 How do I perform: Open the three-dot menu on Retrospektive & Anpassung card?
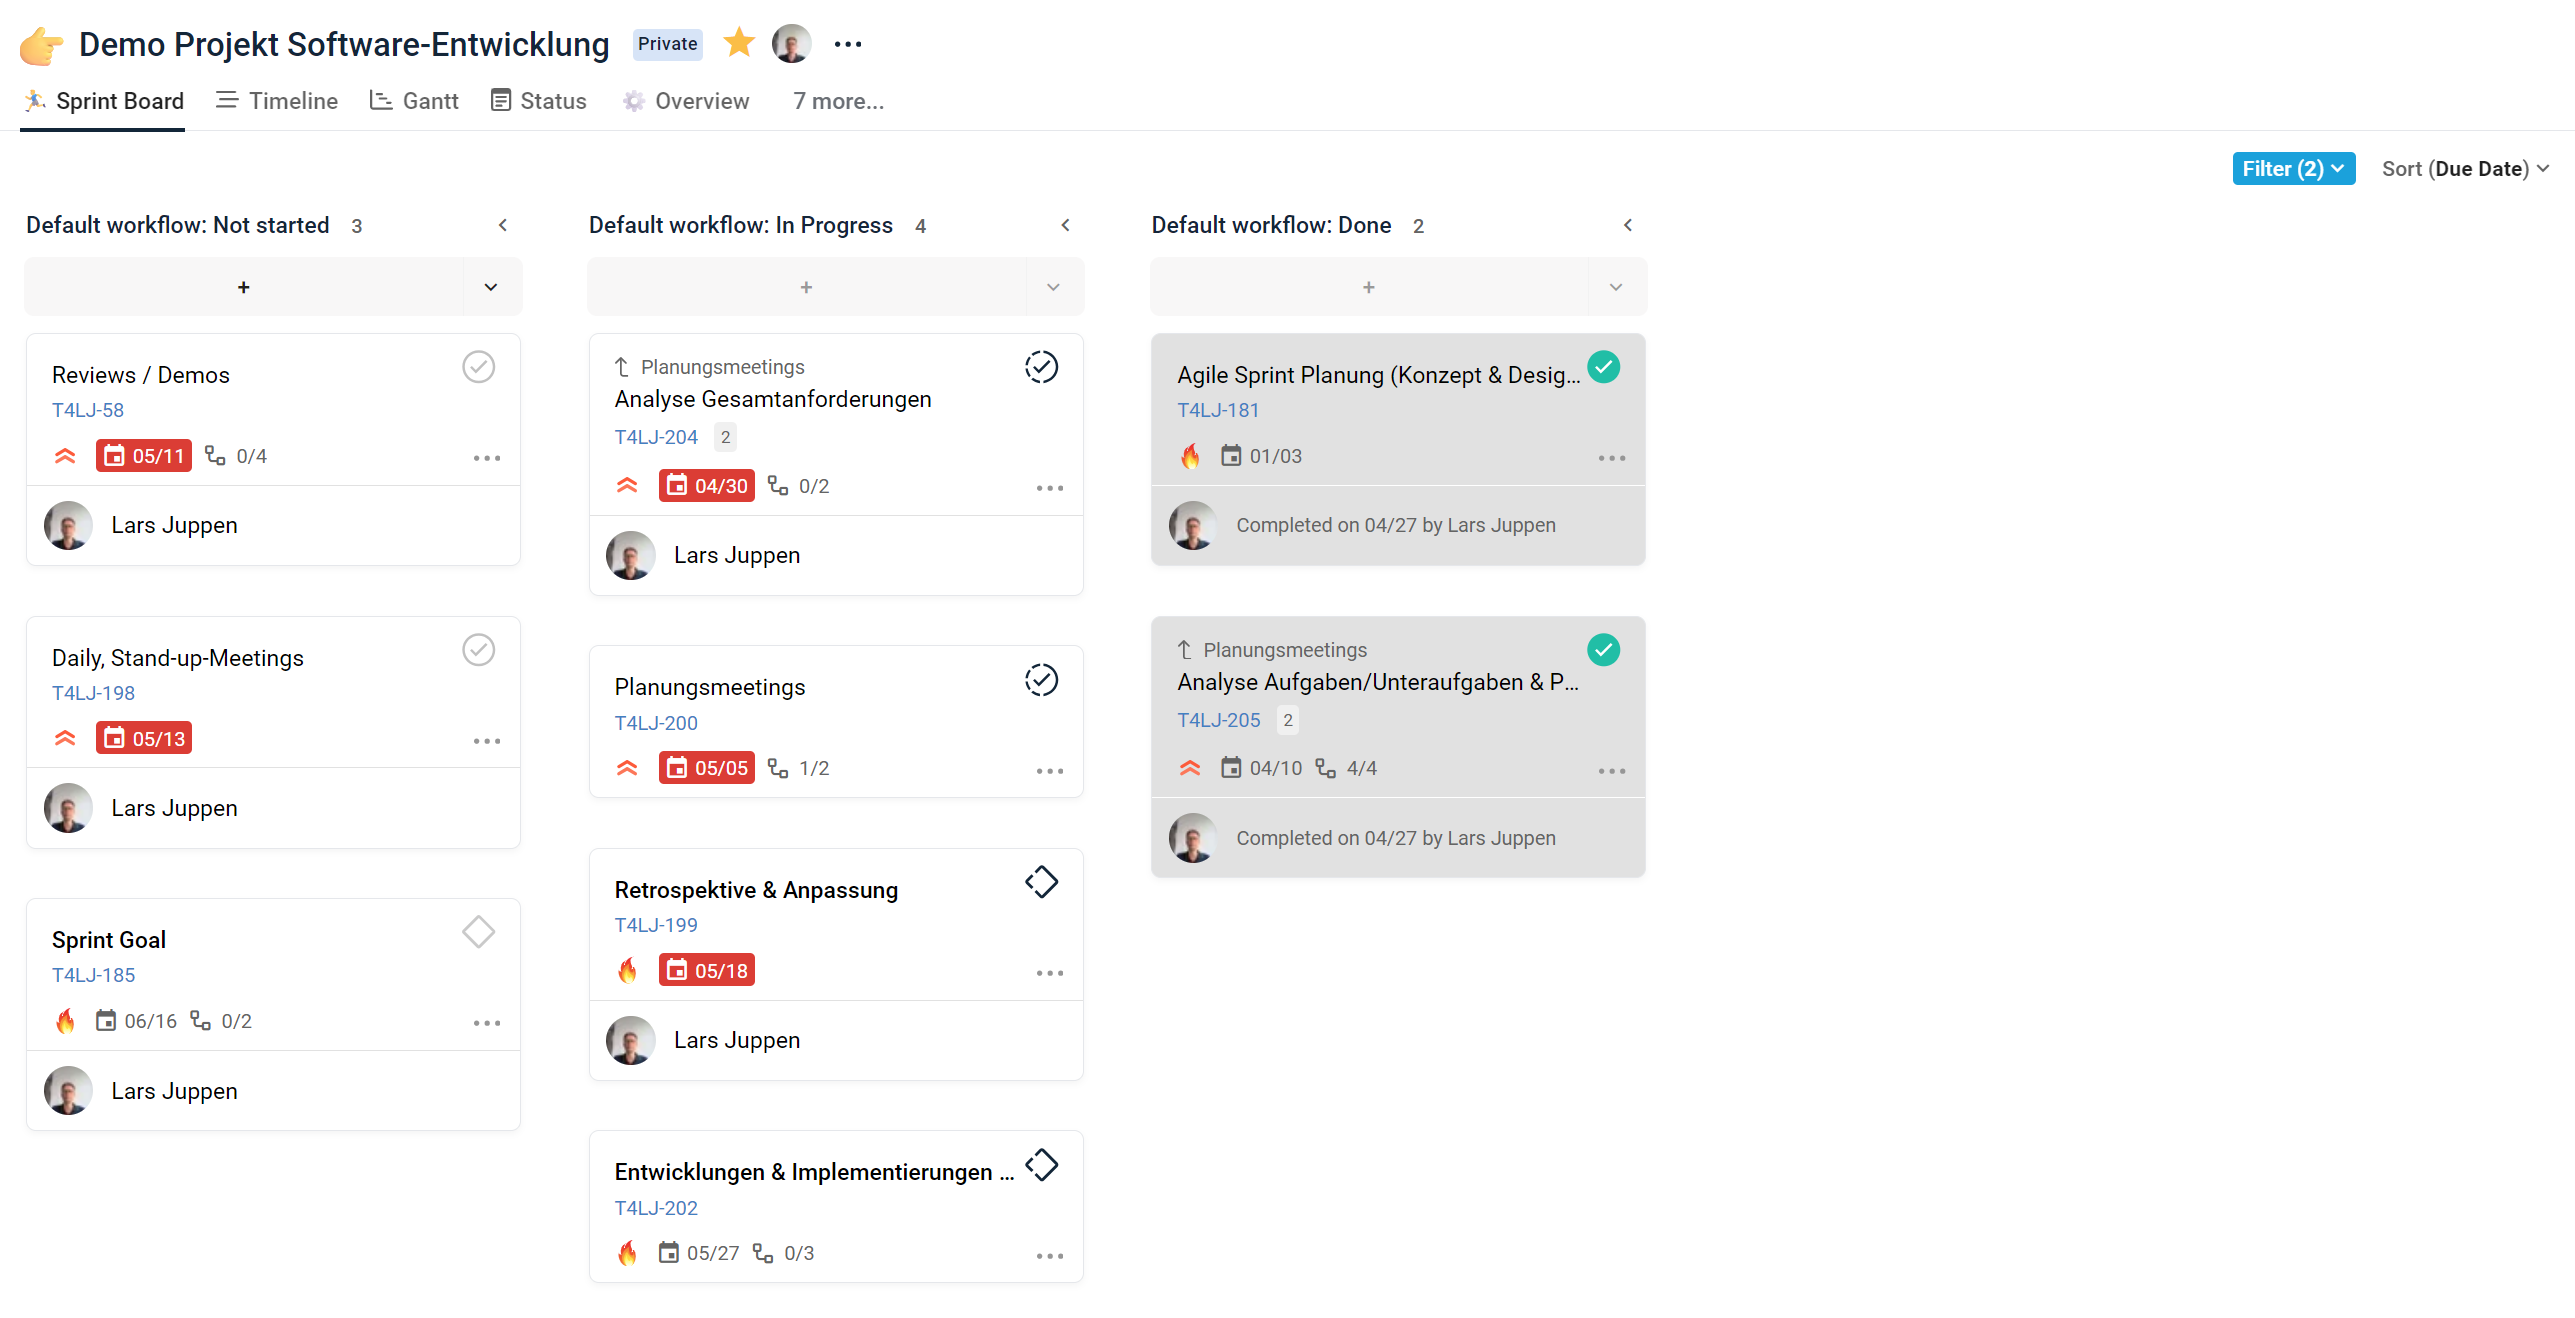1050,973
